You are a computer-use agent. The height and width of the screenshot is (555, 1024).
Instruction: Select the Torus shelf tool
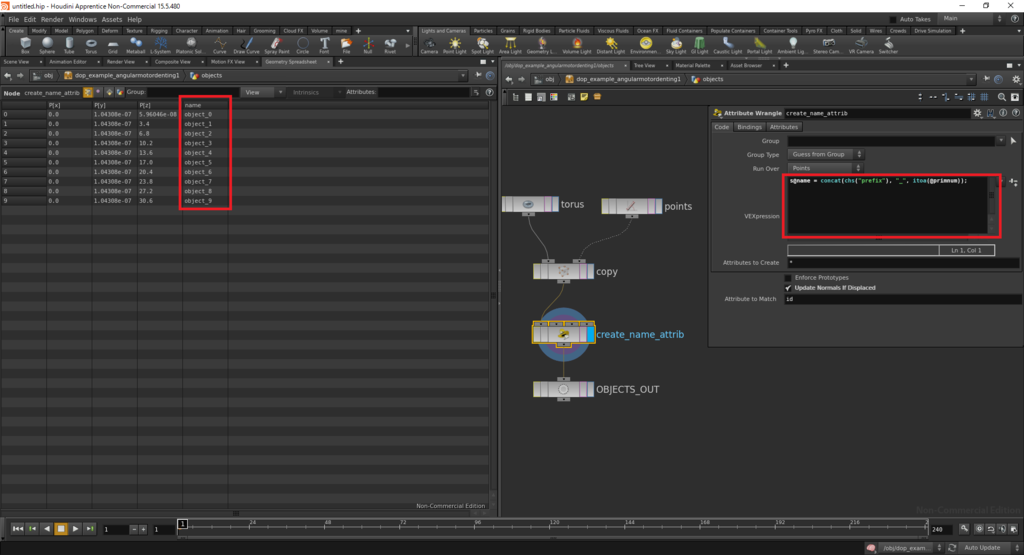(x=91, y=45)
